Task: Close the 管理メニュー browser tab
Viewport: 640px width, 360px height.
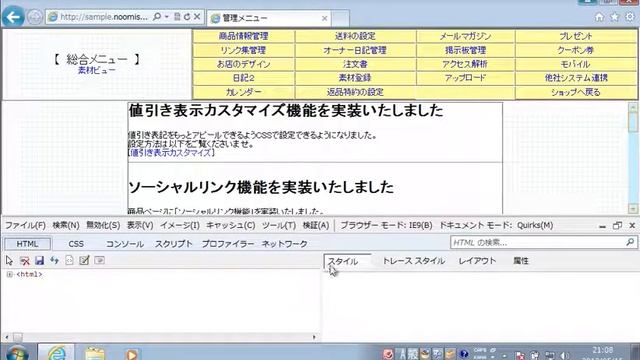Action: pyautogui.click(x=324, y=18)
